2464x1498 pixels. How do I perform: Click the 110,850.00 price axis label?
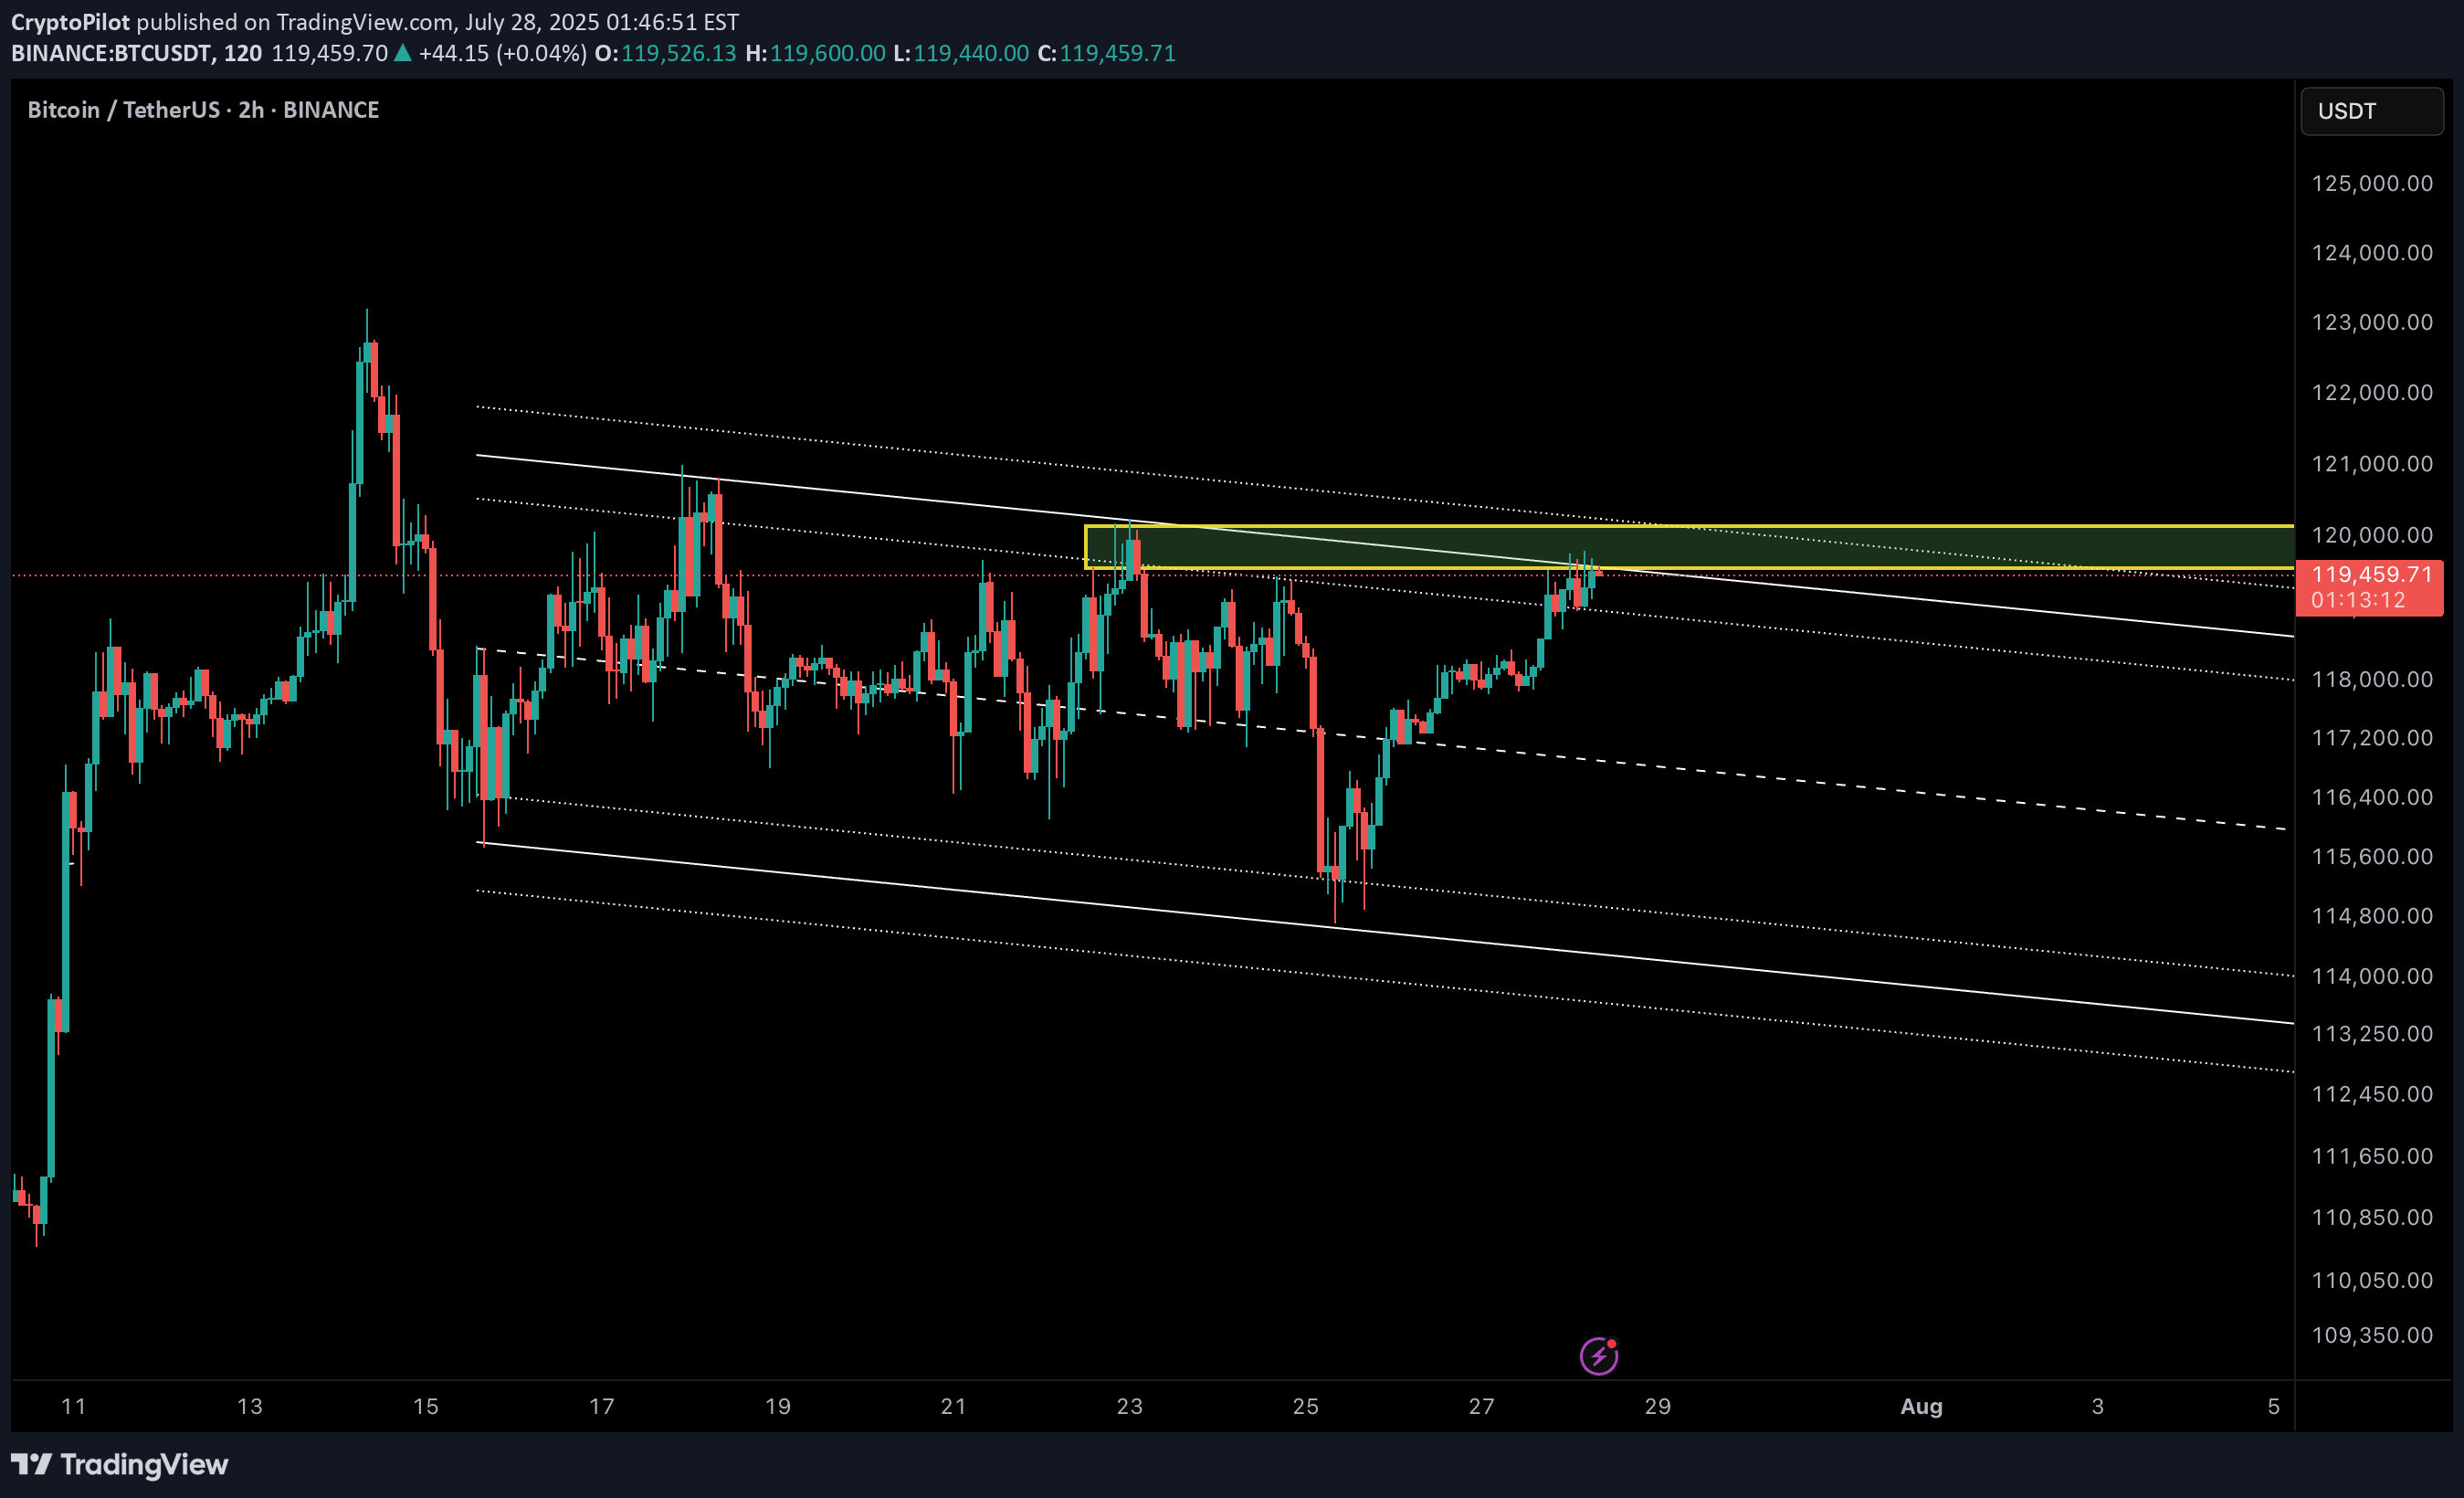(2371, 1218)
